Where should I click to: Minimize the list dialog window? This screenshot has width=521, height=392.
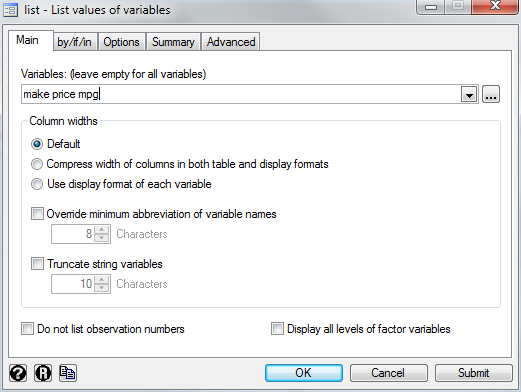pos(431,7)
